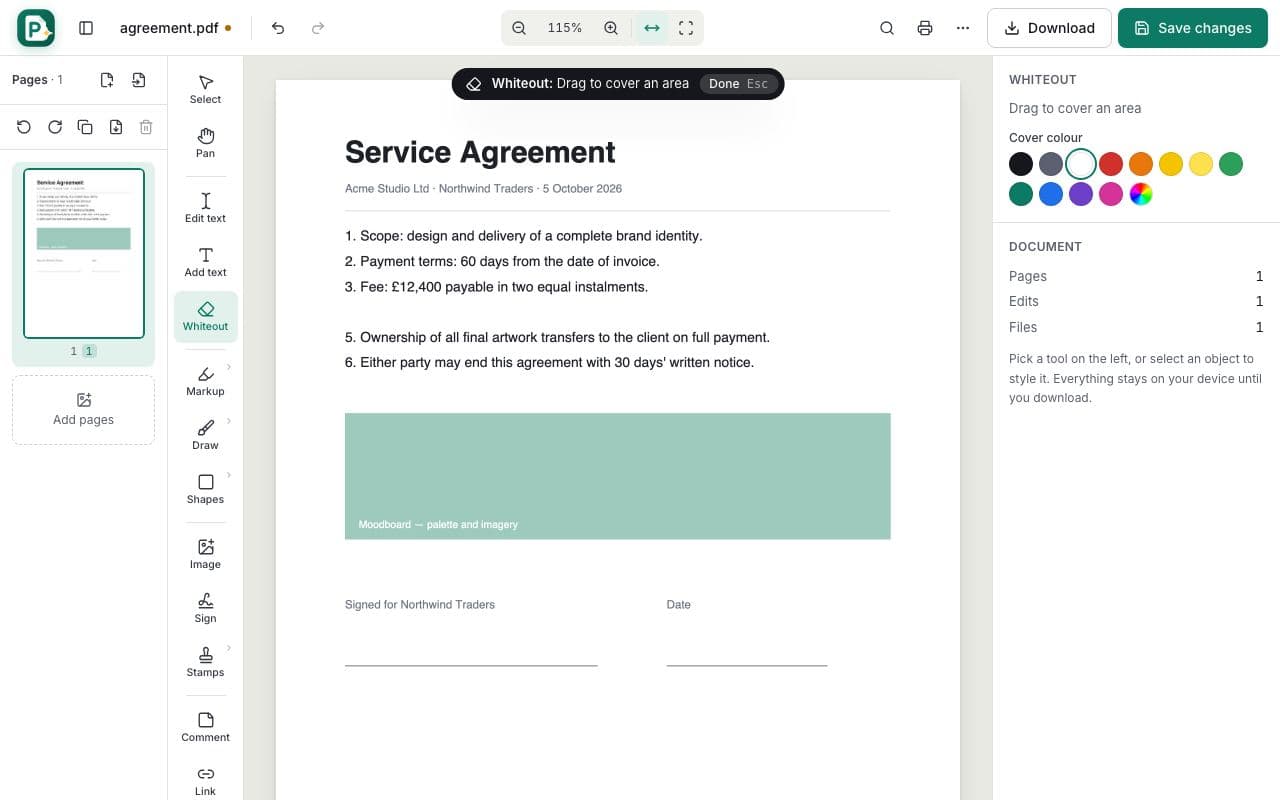Undo the last edit in top toolbar
1280x800 pixels.
(278, 28)
